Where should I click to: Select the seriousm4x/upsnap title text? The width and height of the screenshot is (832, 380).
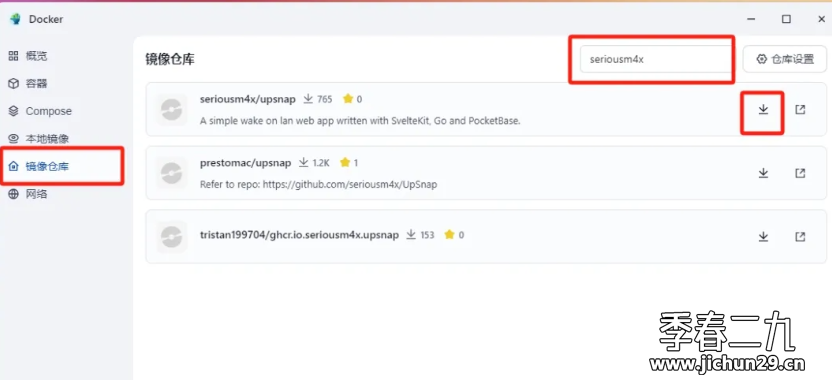click(248, 99)
